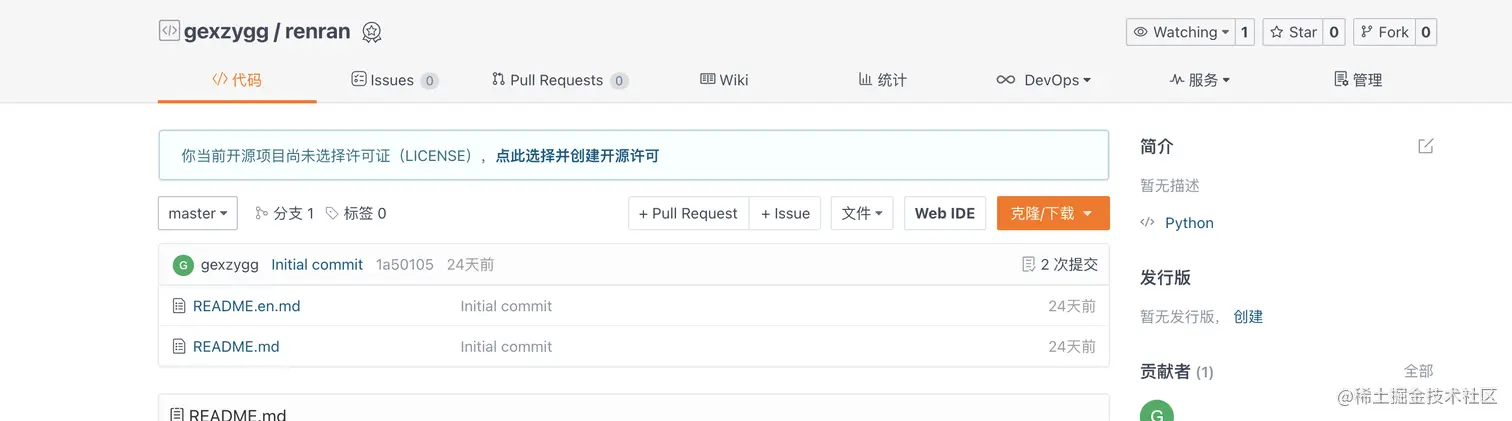The image size is (1512, 421).
Task: Click the repository code icon before gexzygg
Action: tap(169, 31)
